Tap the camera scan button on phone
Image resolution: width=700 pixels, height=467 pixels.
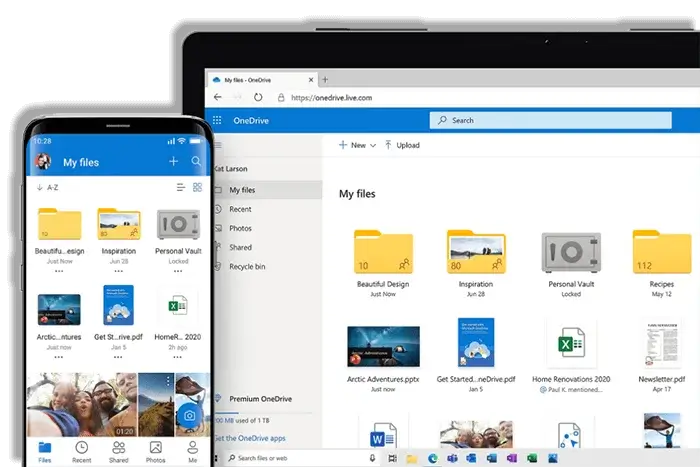[189, 416]
